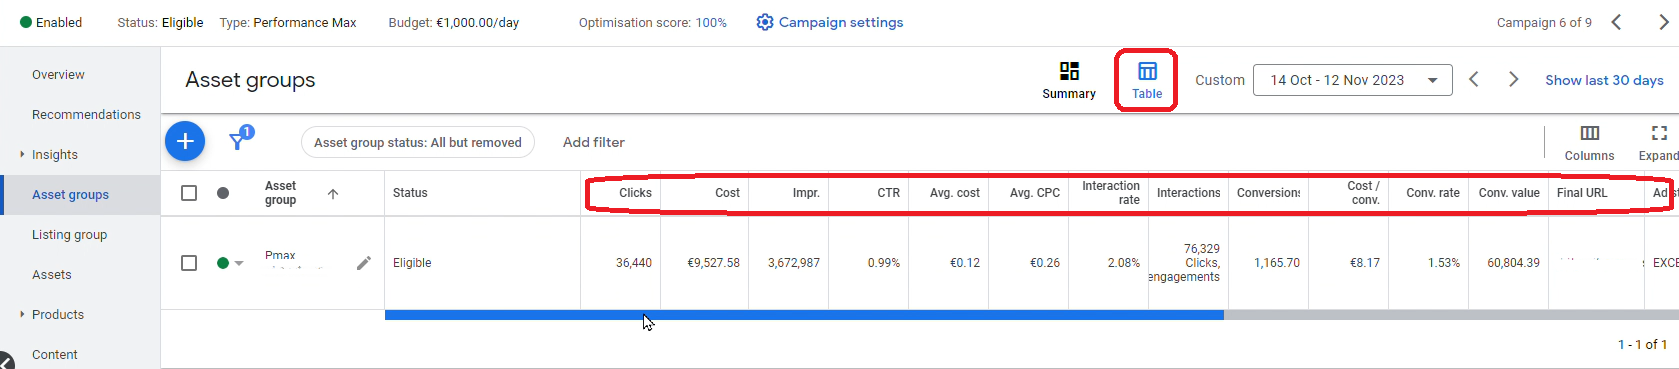1679x369 pixels.
Task: Click the 36,440 clicks value
Action: click(633, 263)
